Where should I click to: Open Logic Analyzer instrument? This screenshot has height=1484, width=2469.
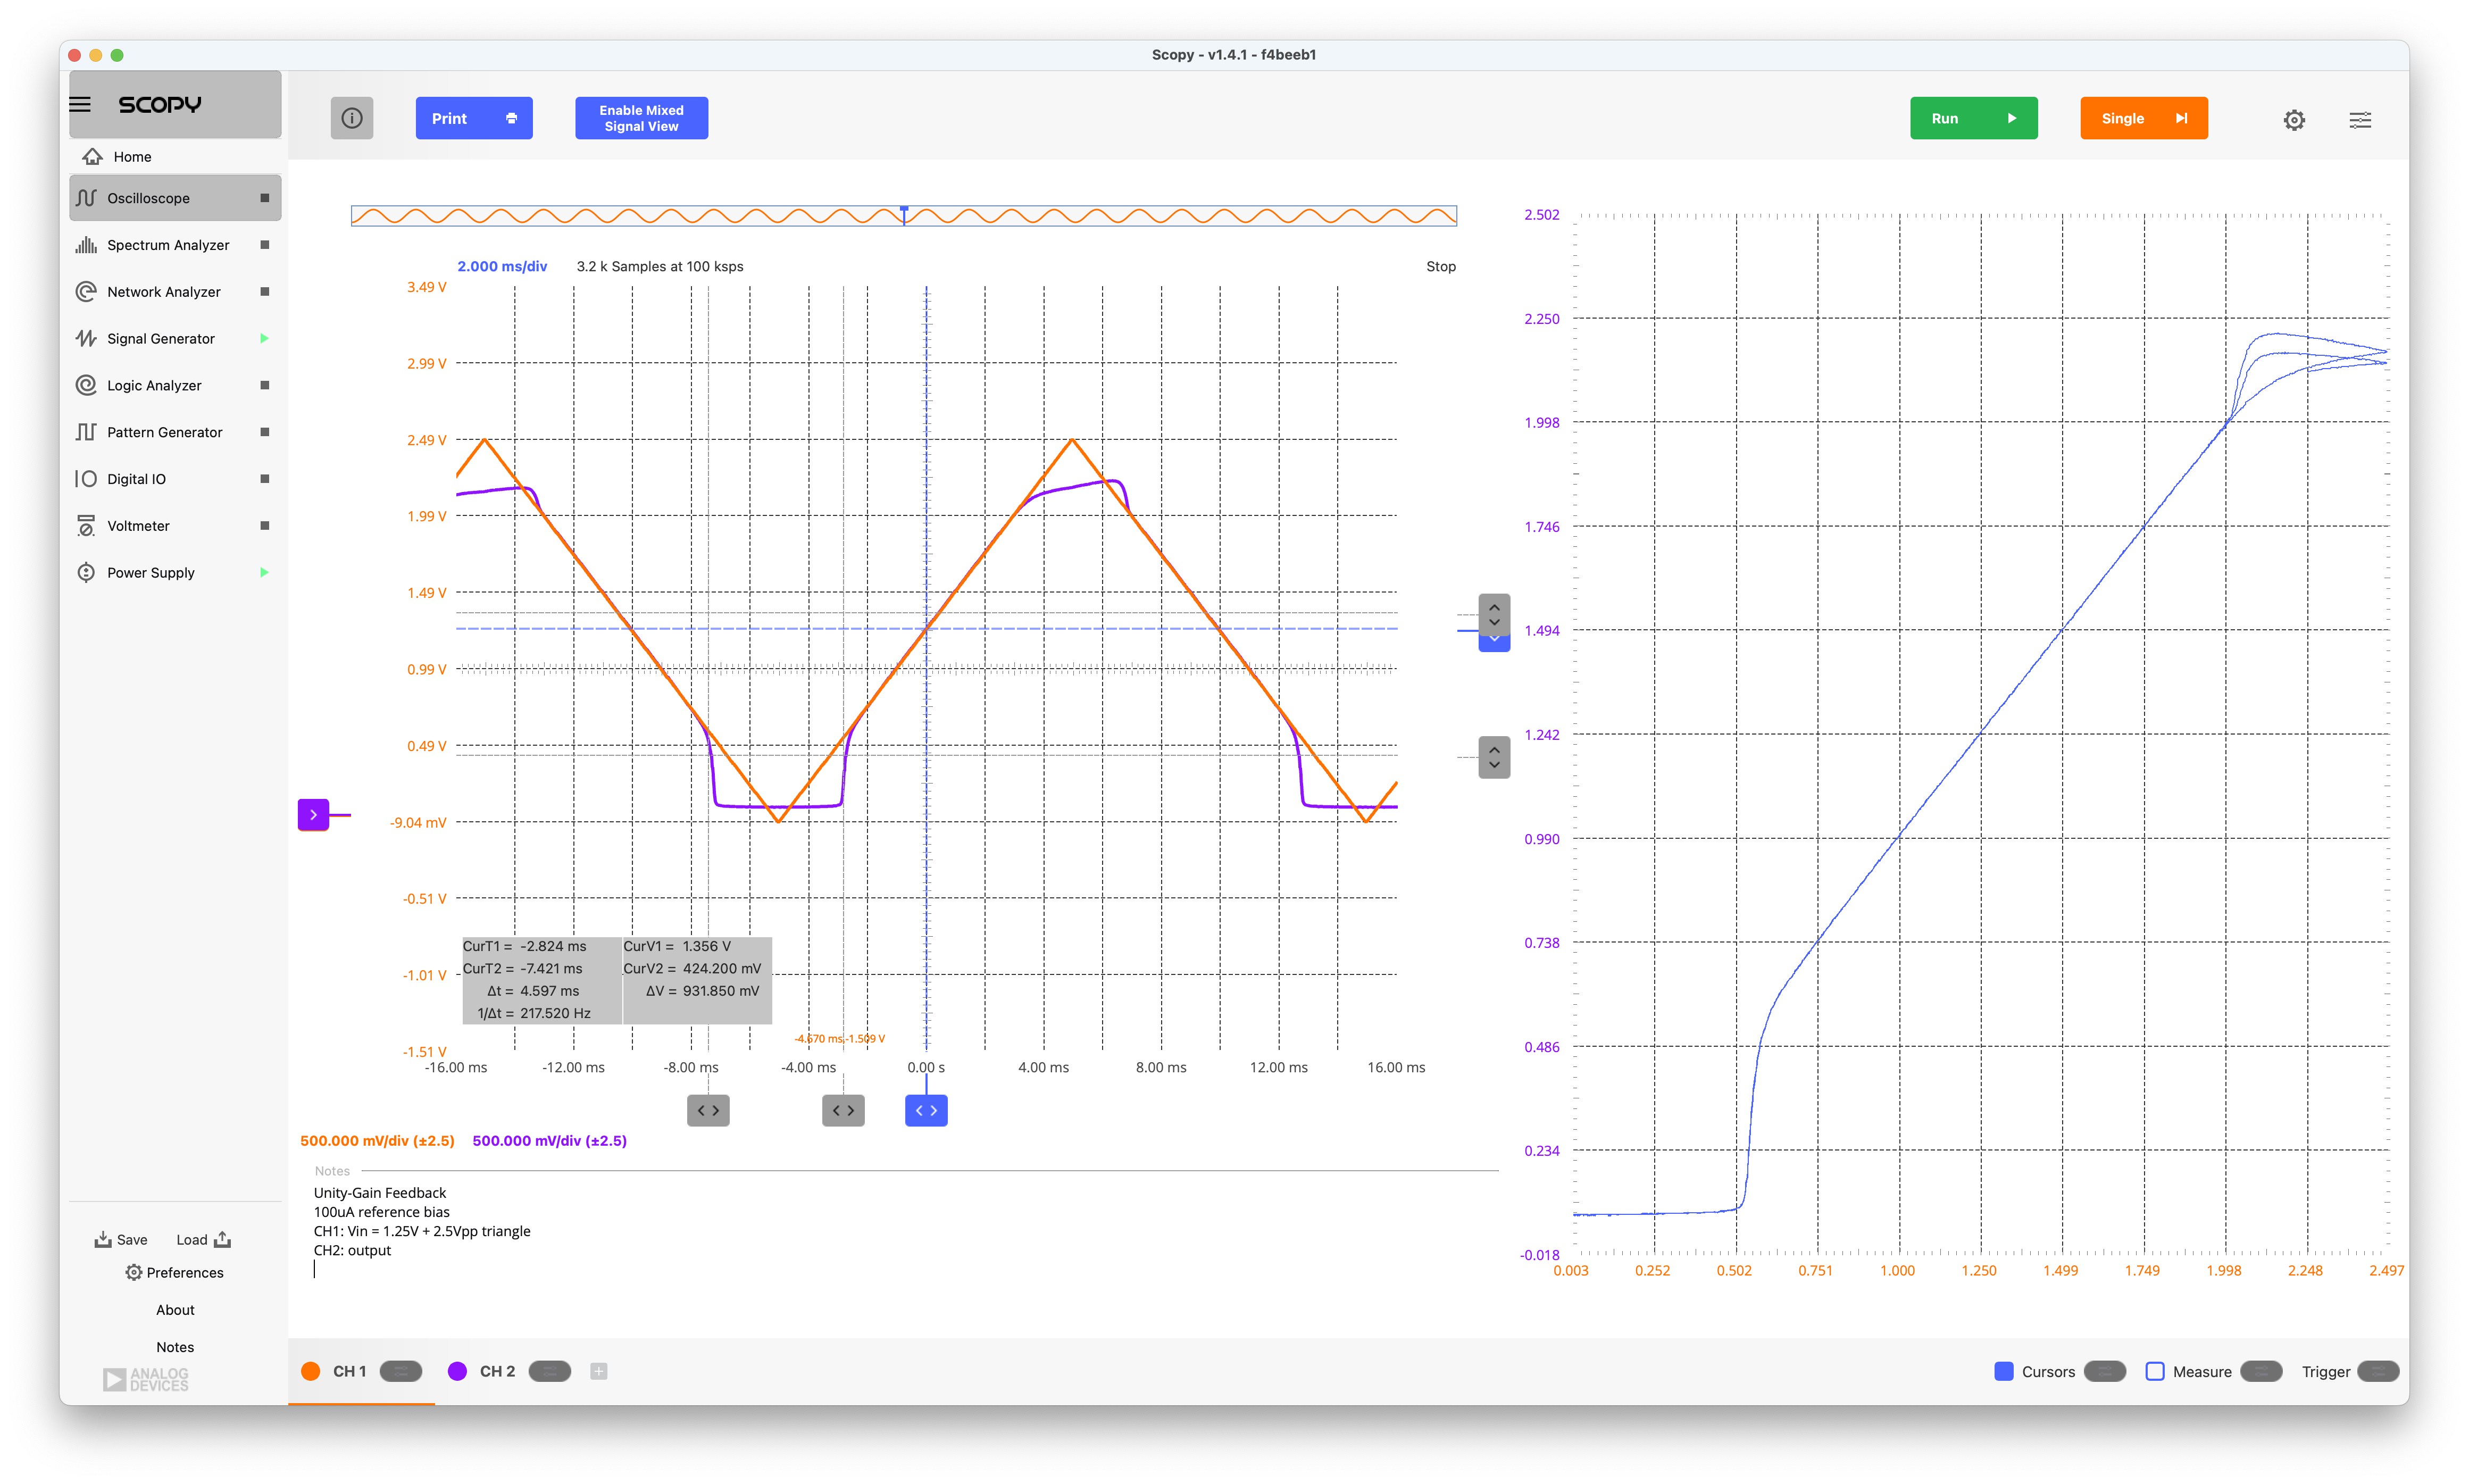[175, 385]
